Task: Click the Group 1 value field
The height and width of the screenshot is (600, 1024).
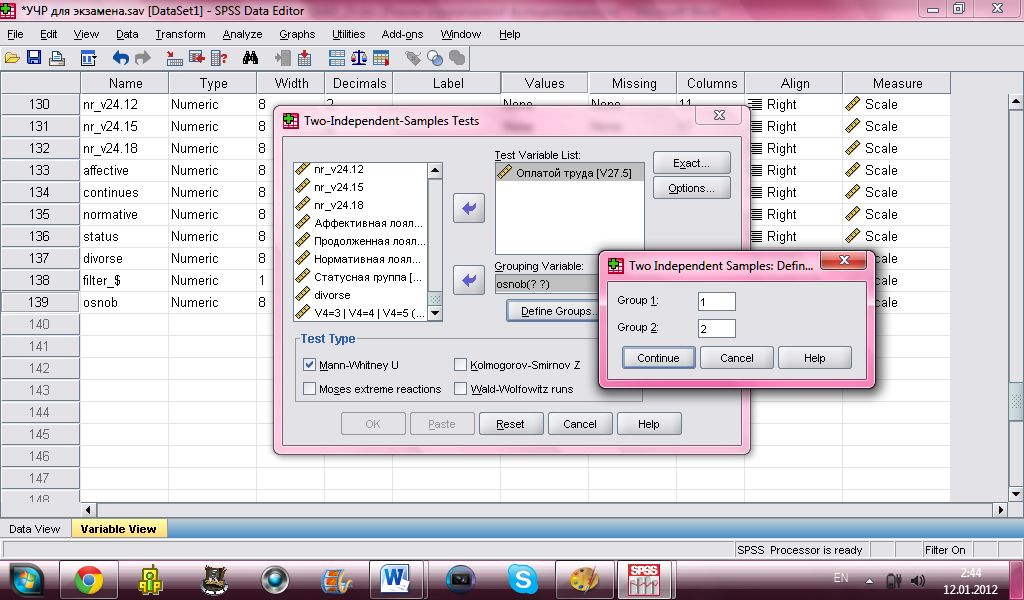Action: tap(716, 302)
